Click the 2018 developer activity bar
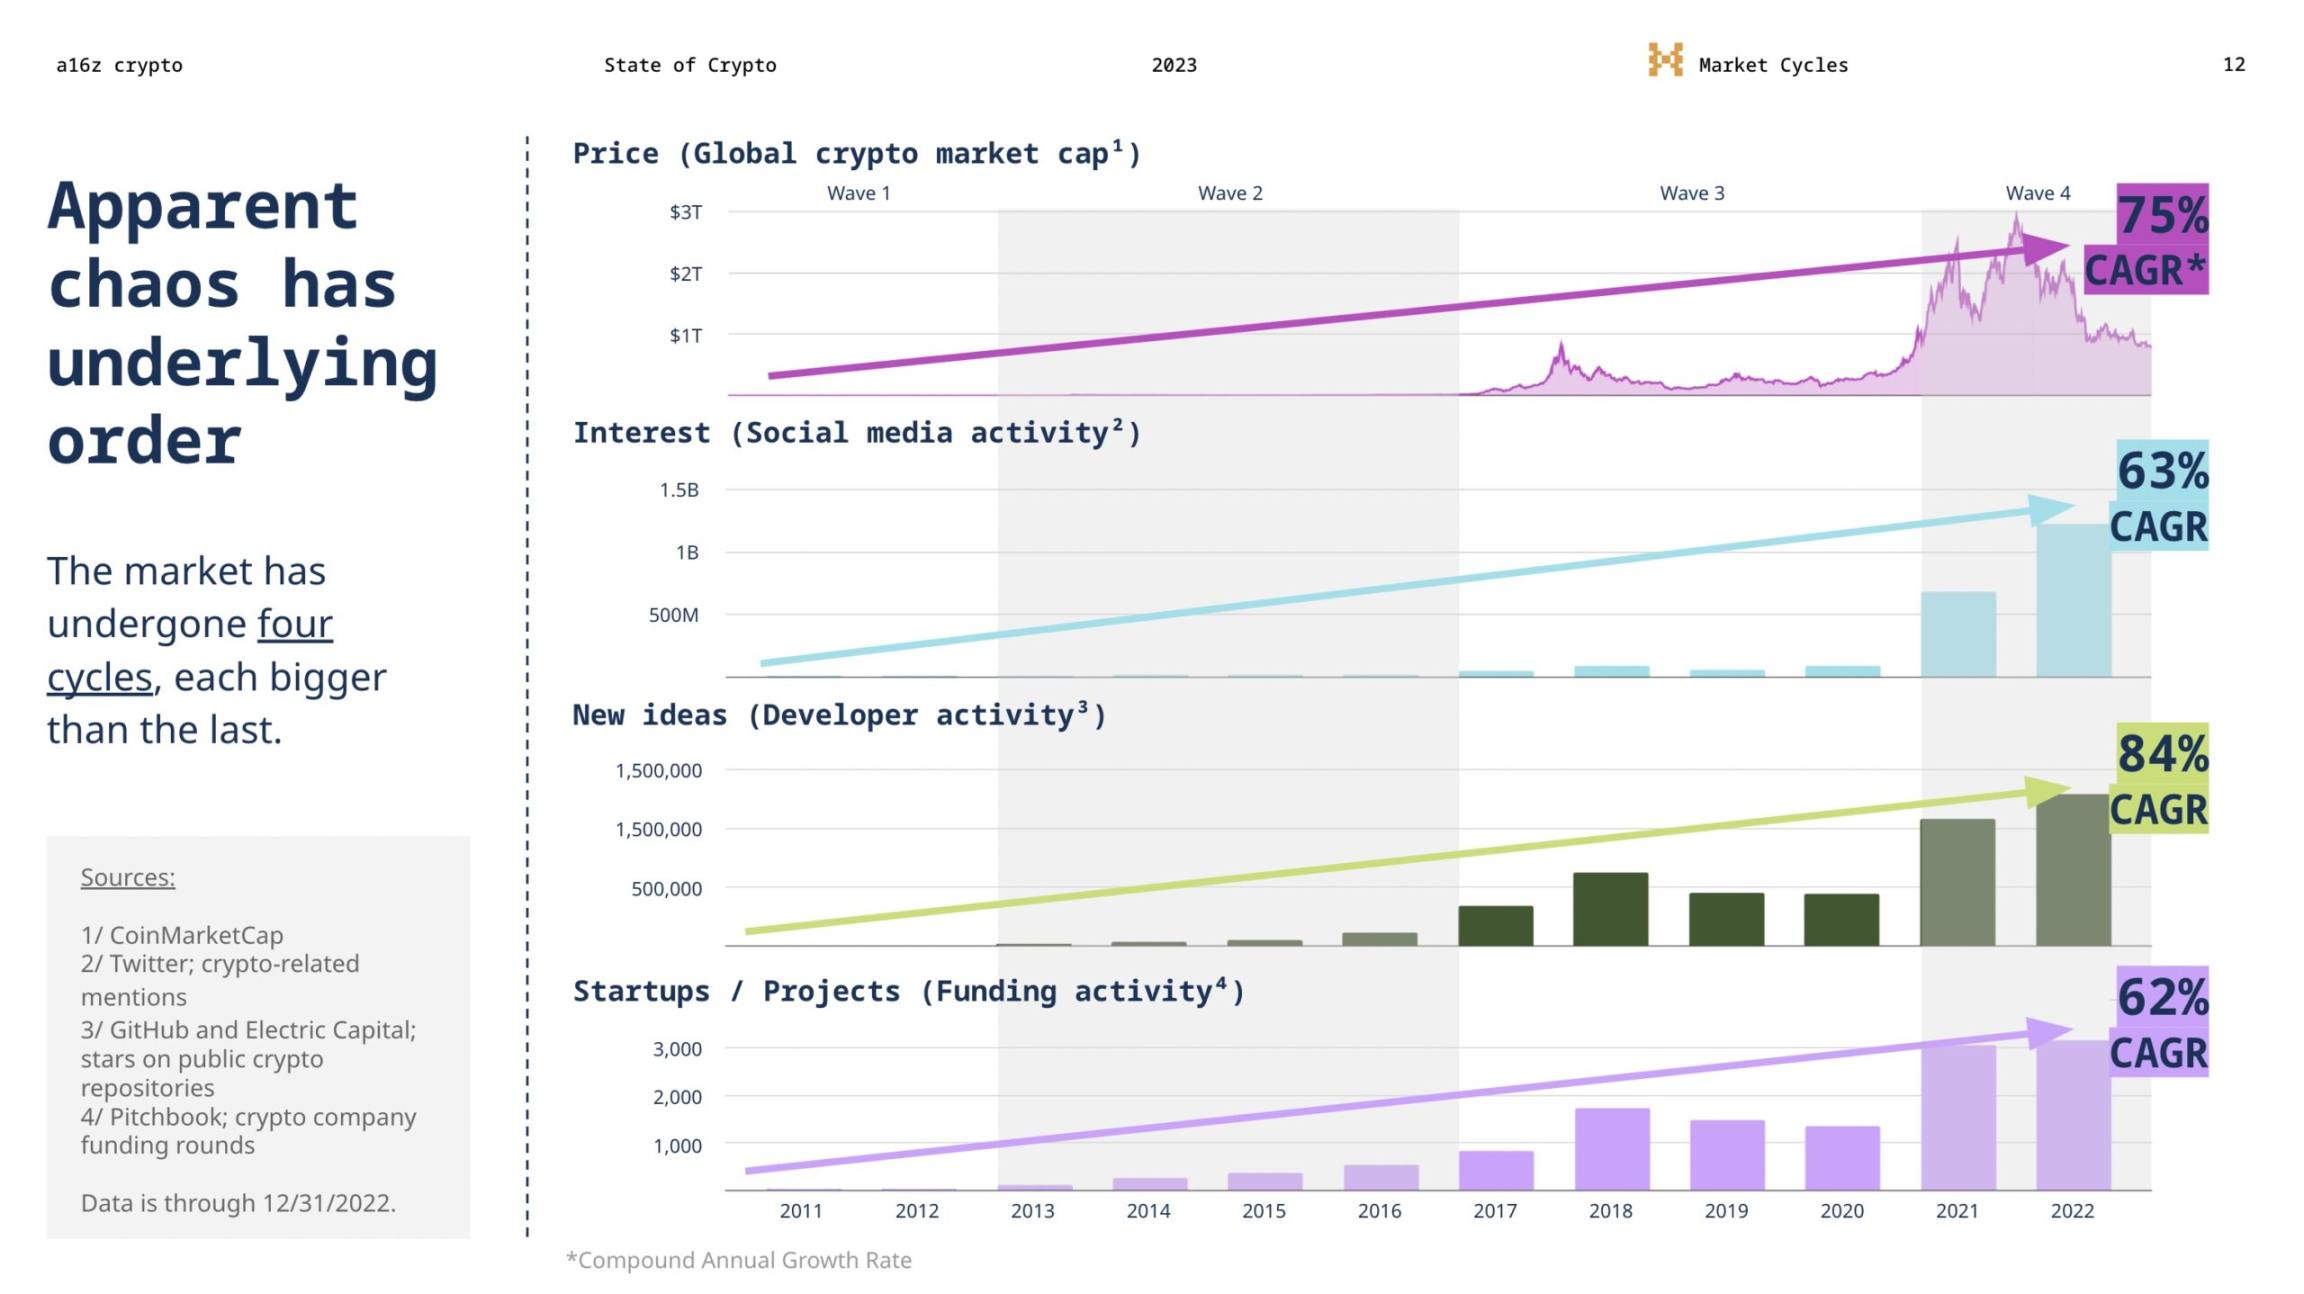Screen dimensions: 2304x1294 1610,909
